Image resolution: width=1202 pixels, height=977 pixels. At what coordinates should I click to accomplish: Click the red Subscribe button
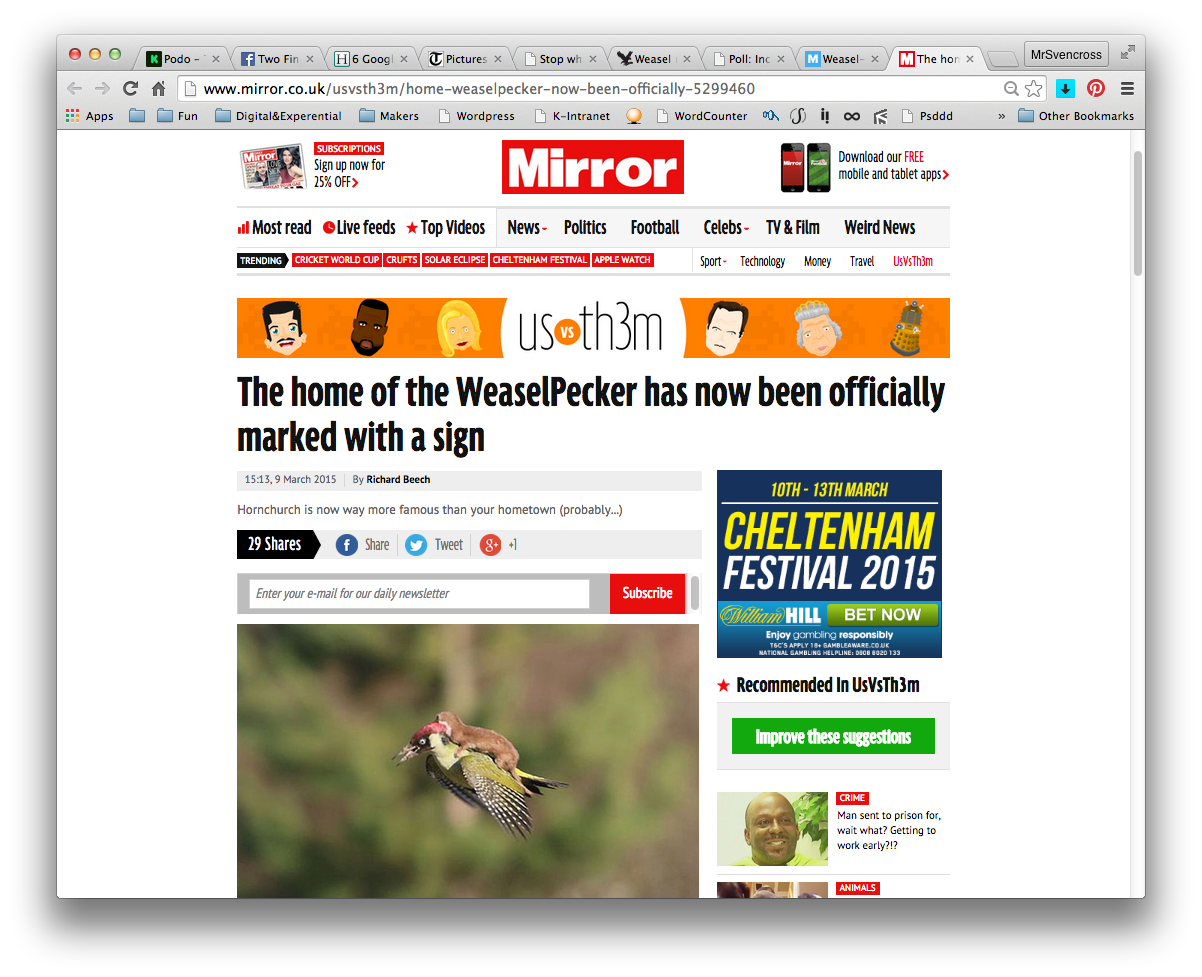click(x=647, y=593)
